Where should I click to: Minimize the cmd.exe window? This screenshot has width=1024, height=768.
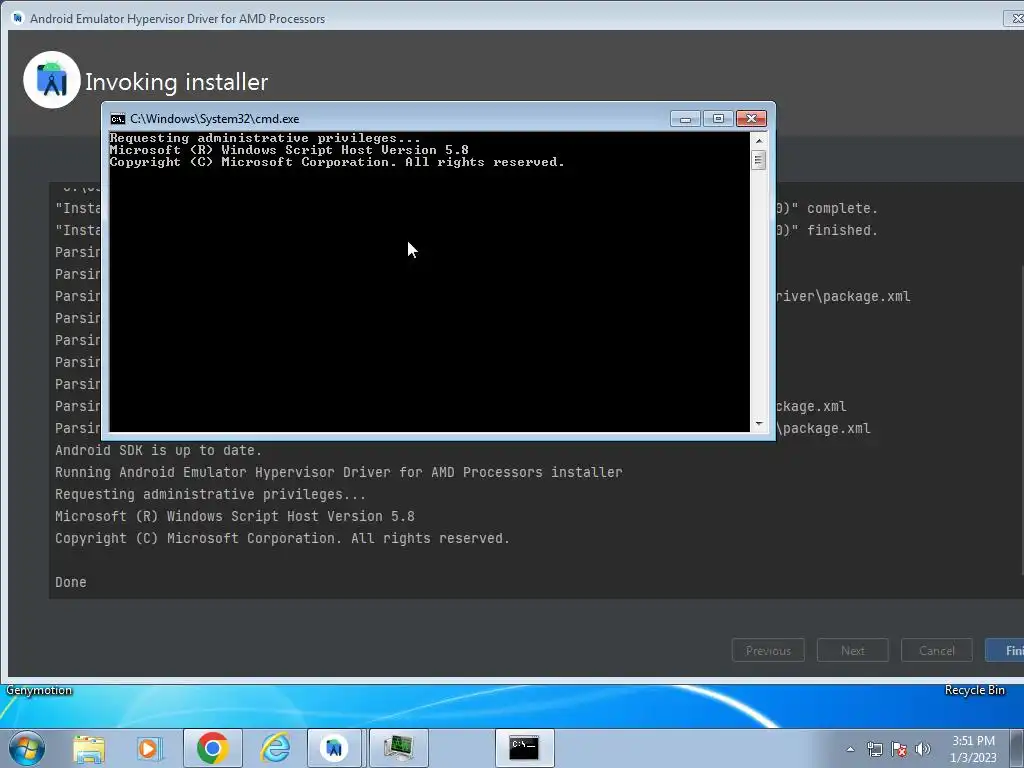coord(685,119)
